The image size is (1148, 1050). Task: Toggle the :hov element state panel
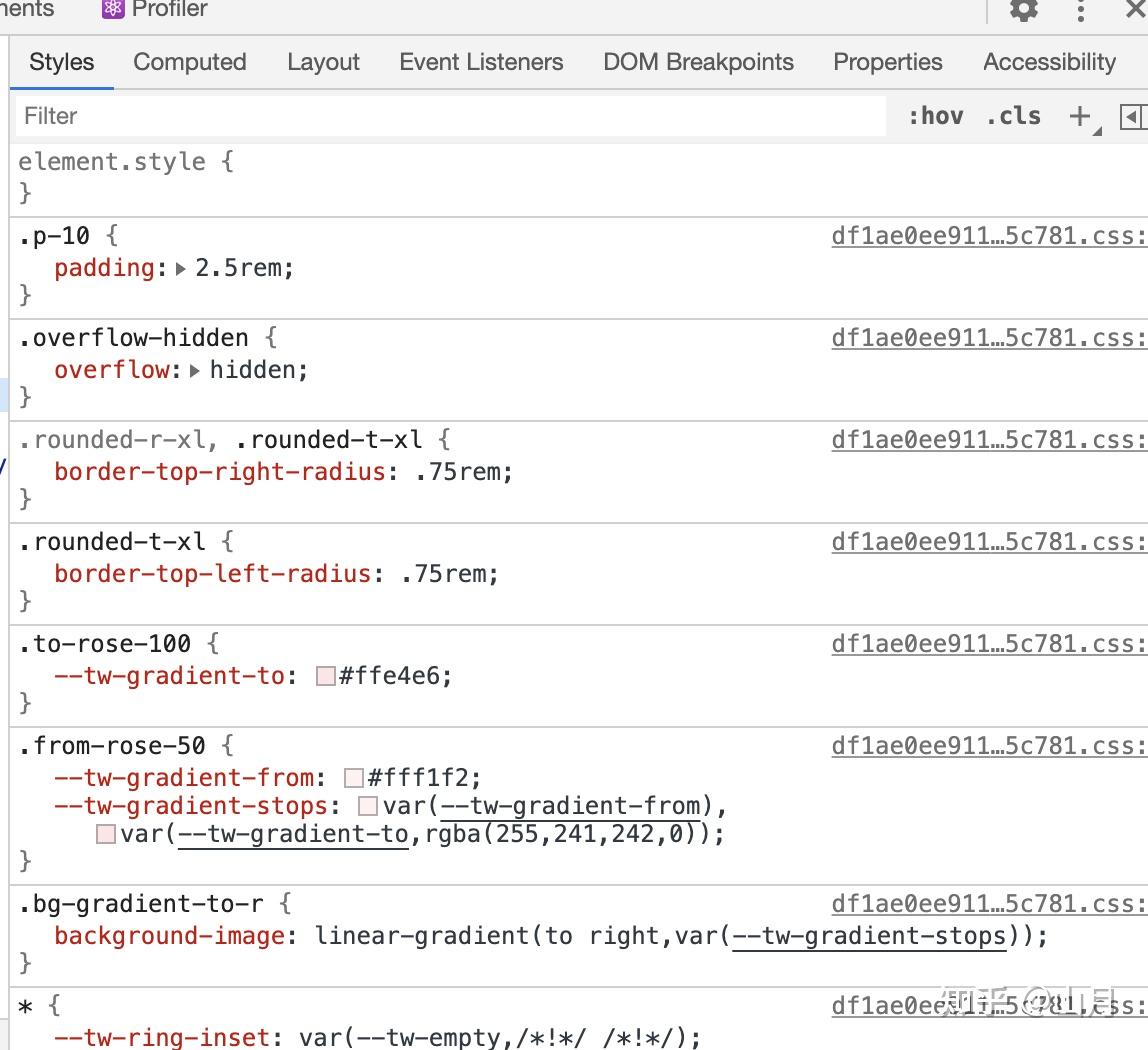(x=935, y=116)
